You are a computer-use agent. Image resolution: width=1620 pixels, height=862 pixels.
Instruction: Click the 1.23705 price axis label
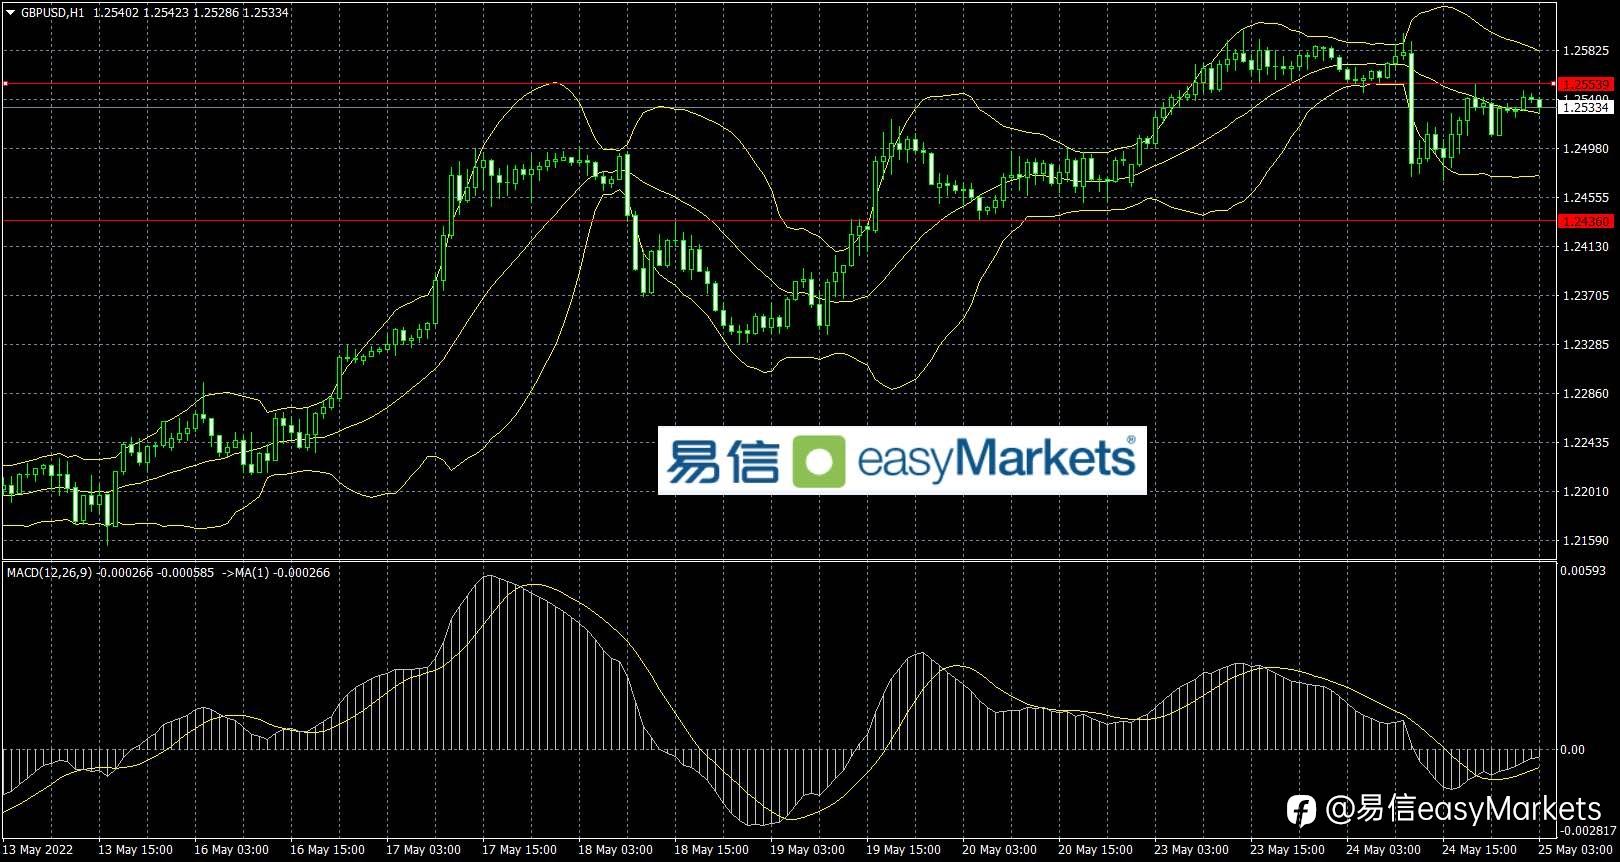point(1585,296)
